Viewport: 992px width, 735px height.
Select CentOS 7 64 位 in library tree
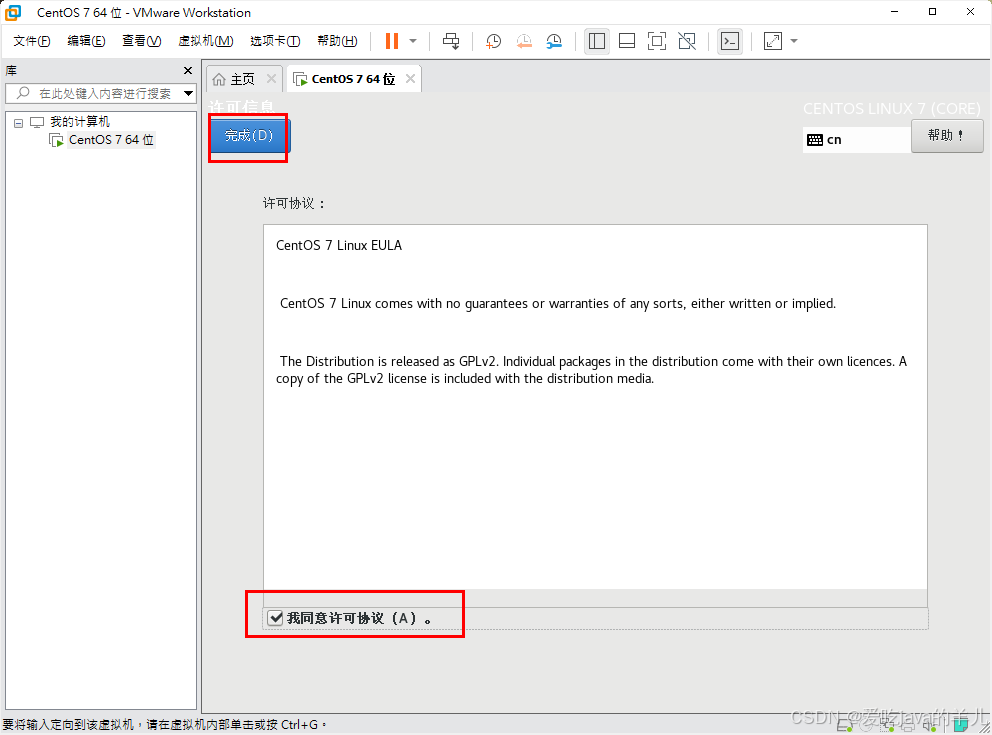(111, 140)
